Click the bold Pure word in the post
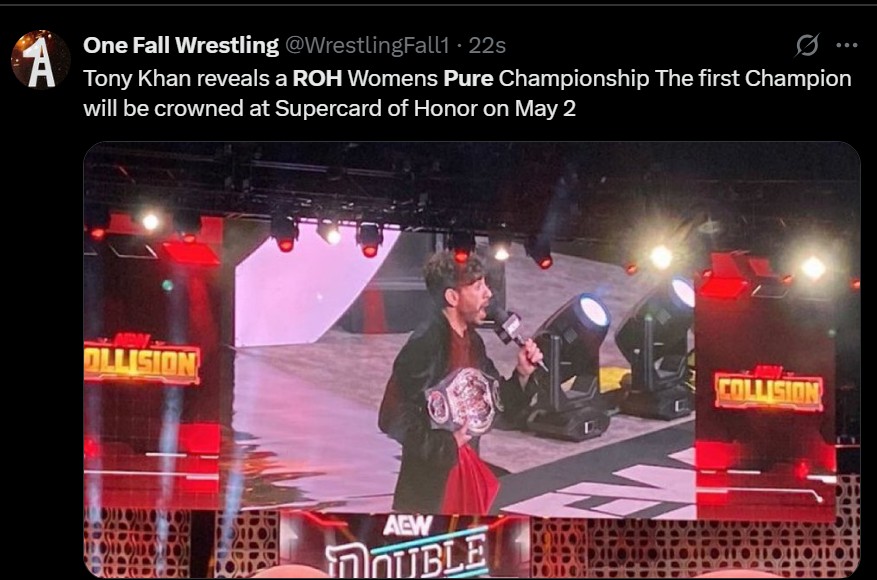This screenshot has height=580, width=877. (468, 78)
